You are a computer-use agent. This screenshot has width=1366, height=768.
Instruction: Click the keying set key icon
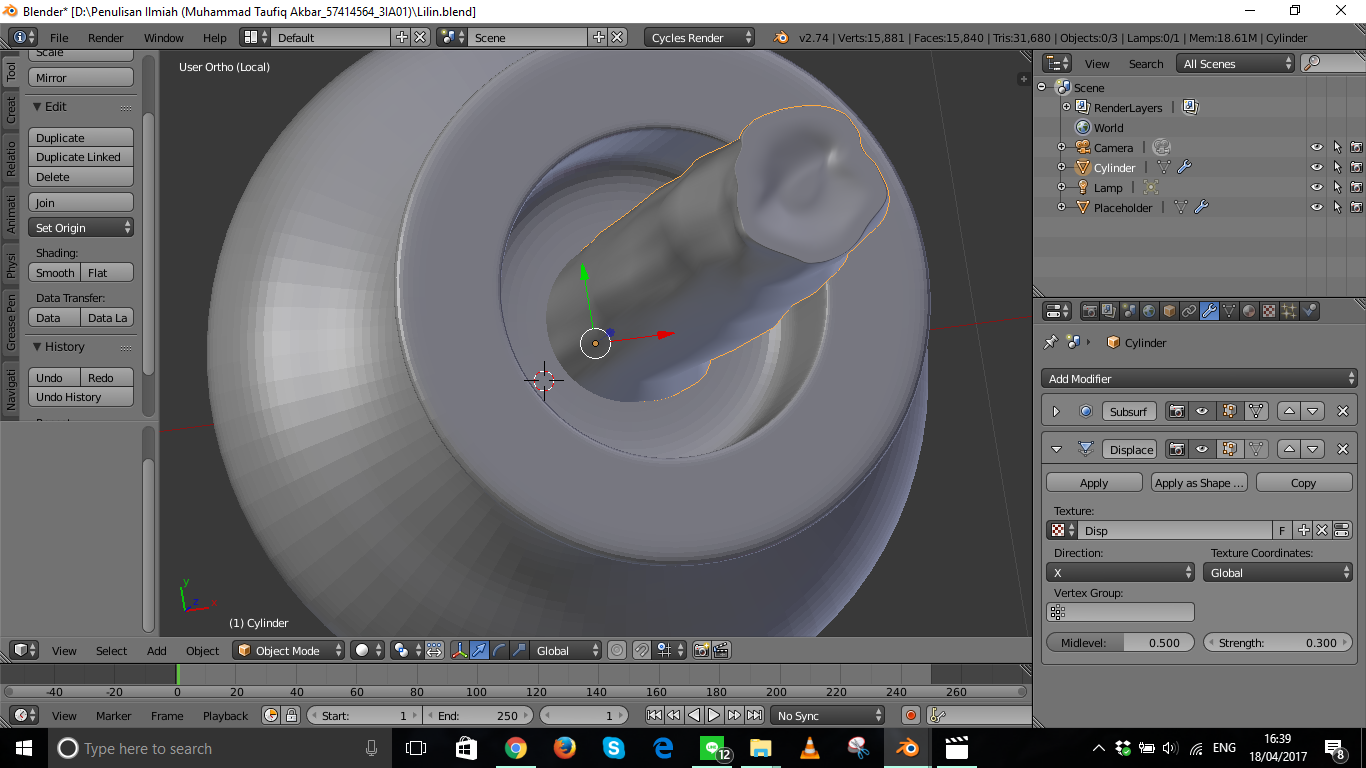[937, 715]
